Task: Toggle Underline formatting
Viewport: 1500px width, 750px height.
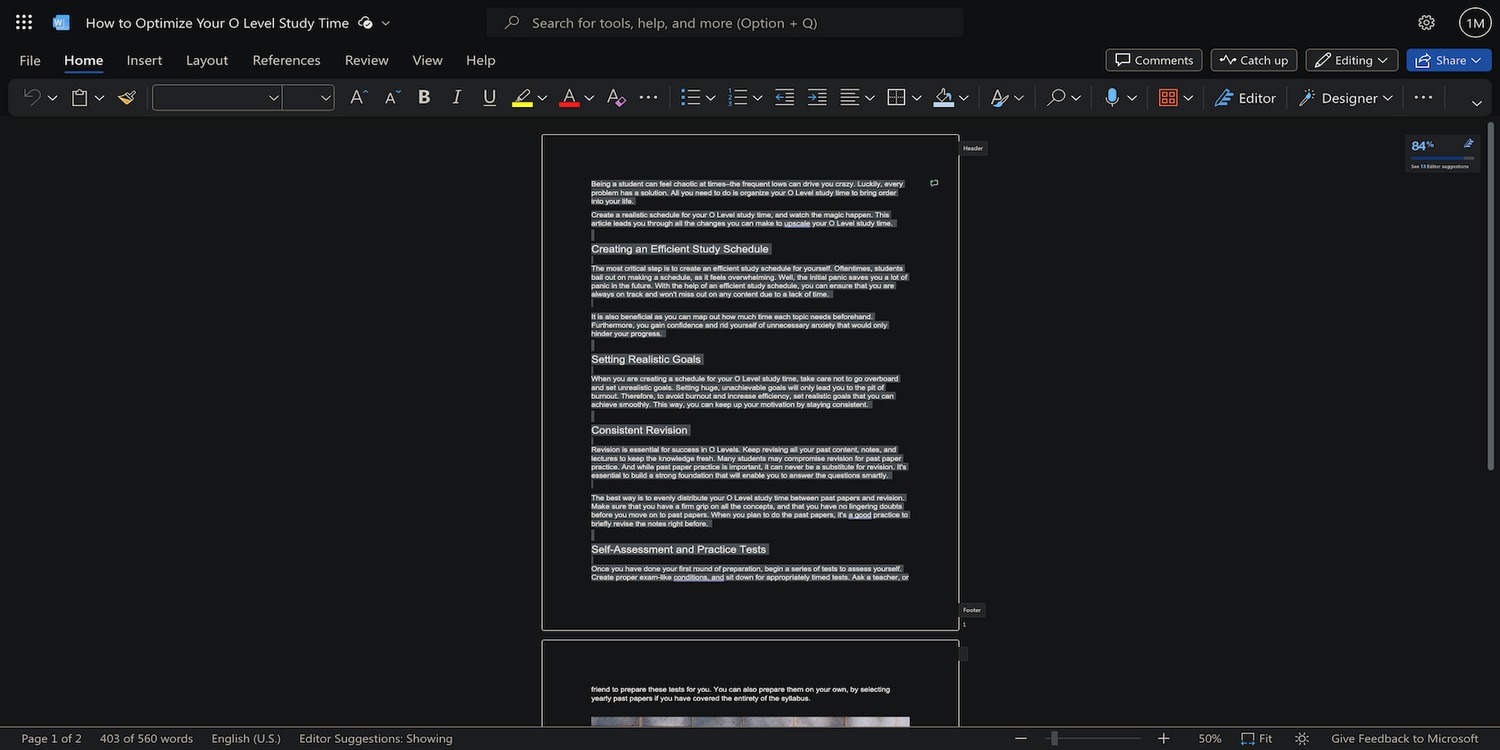Action: [489, 97]
